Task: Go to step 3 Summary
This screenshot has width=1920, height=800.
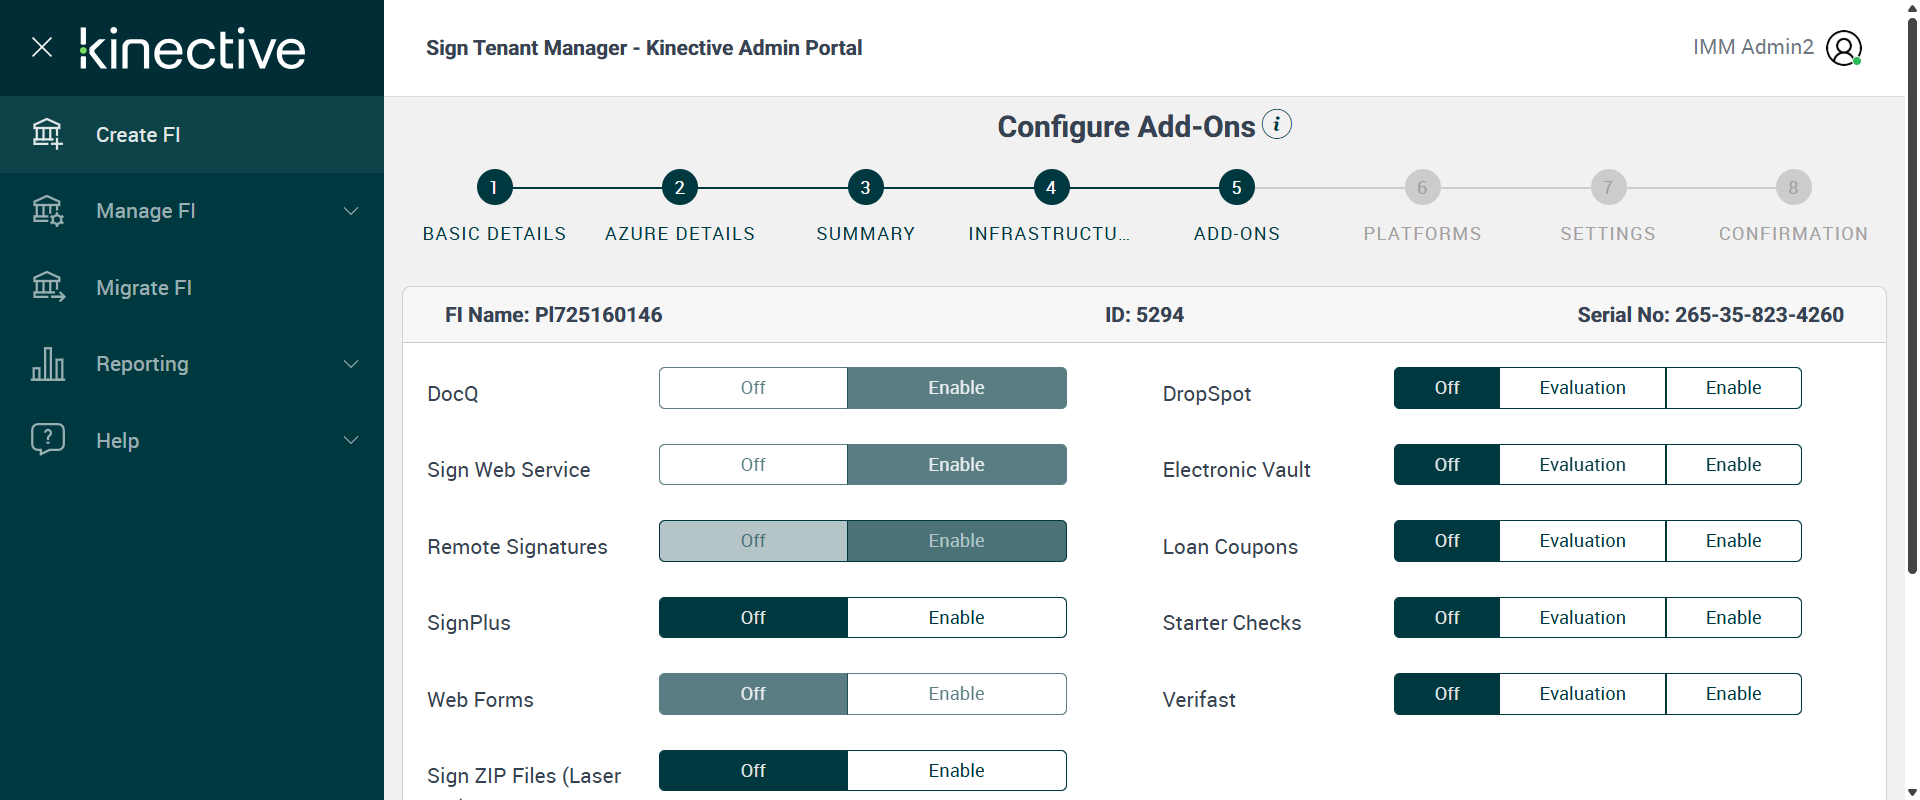Action: (865, 187)
